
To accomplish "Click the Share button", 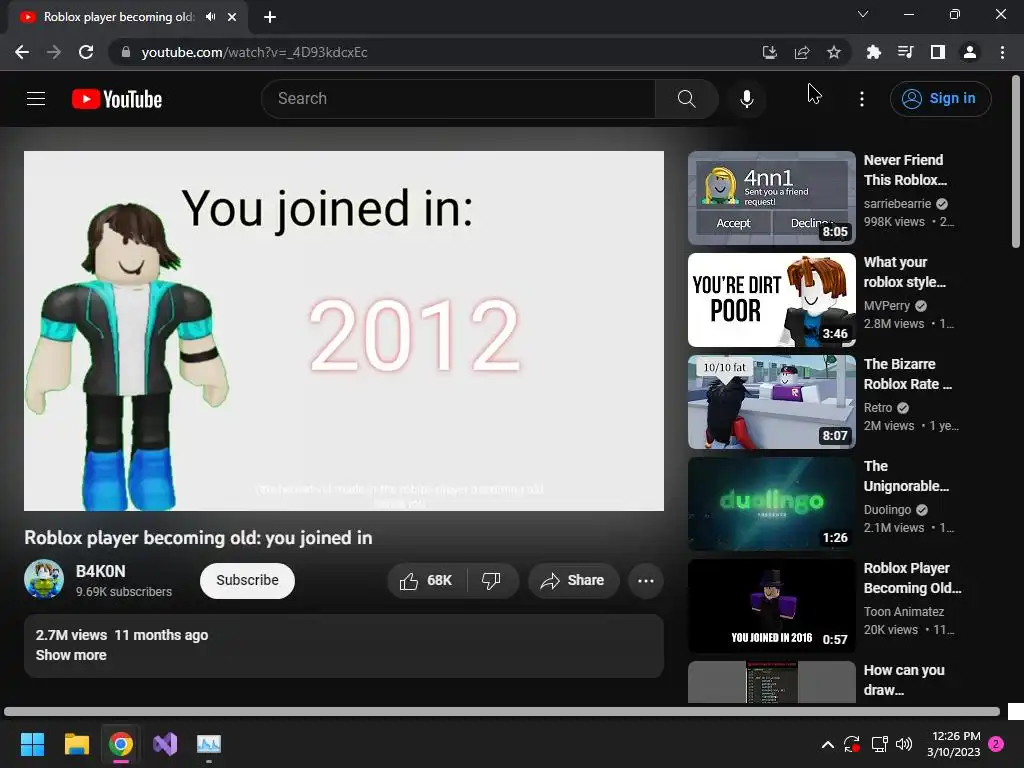I will point(573,581).
